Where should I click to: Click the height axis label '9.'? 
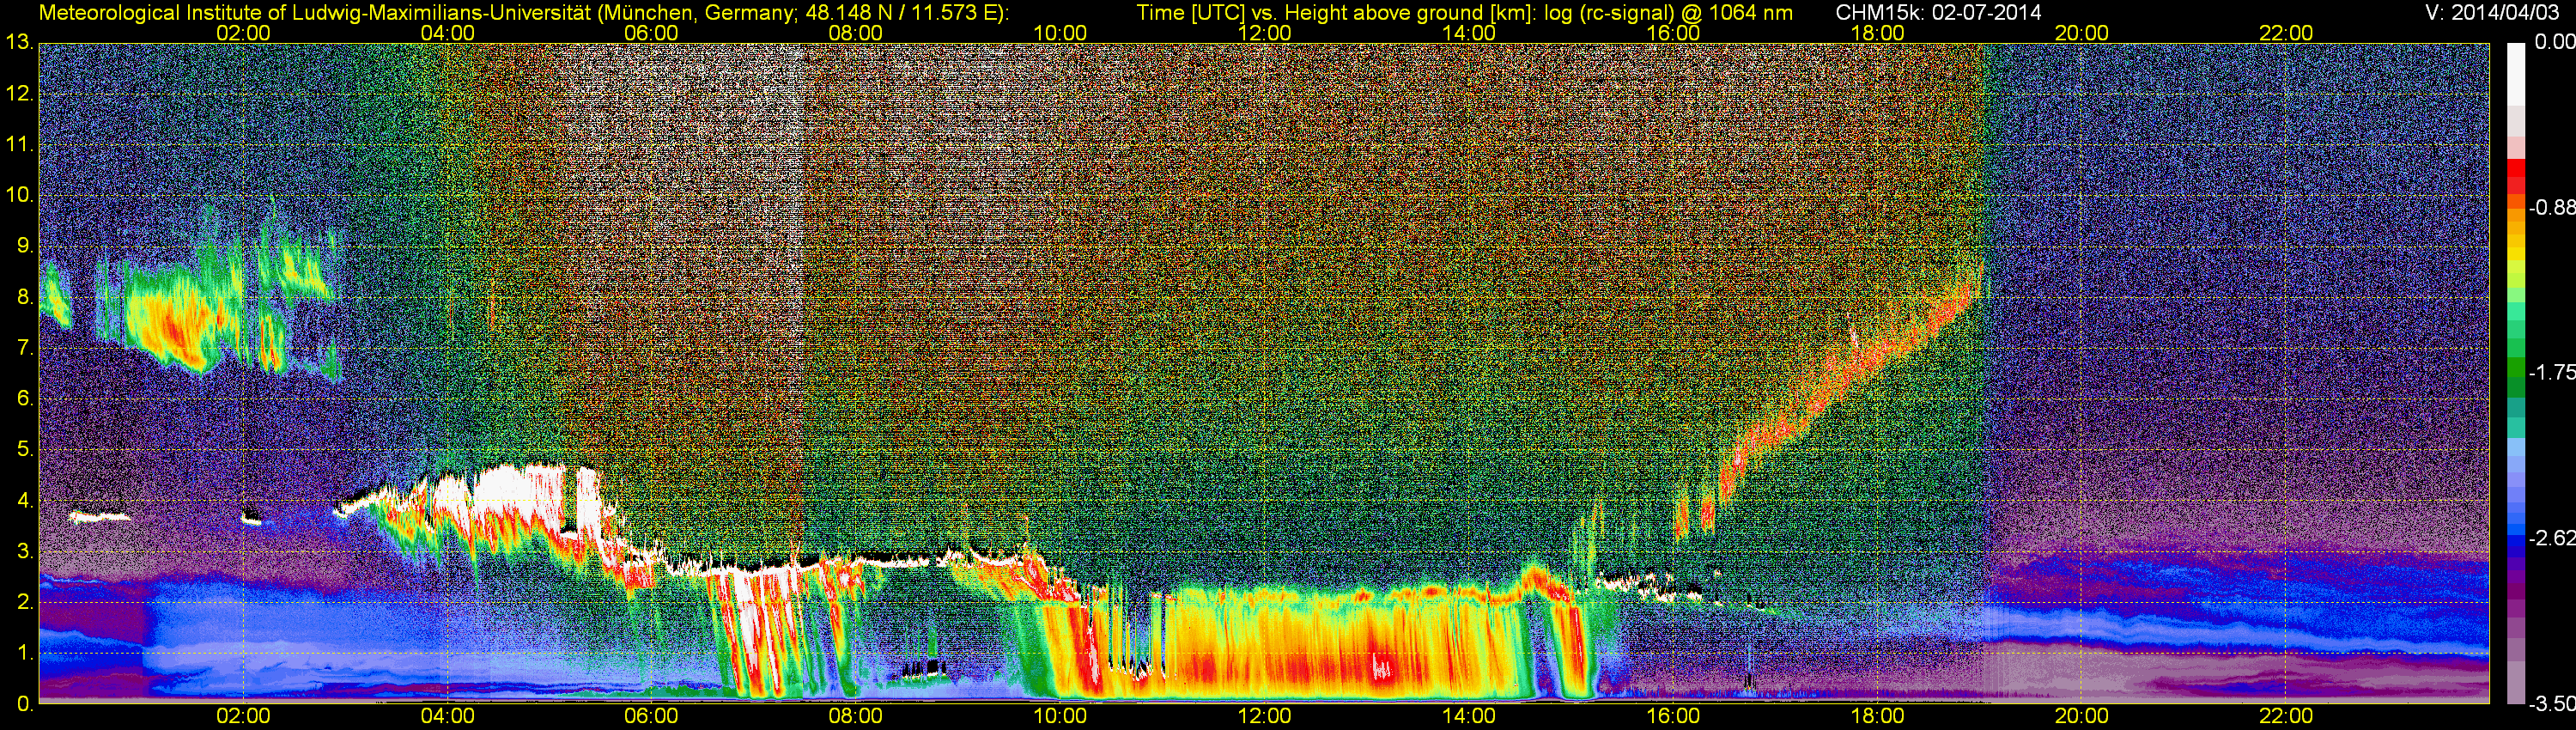(x=25, y=246)
